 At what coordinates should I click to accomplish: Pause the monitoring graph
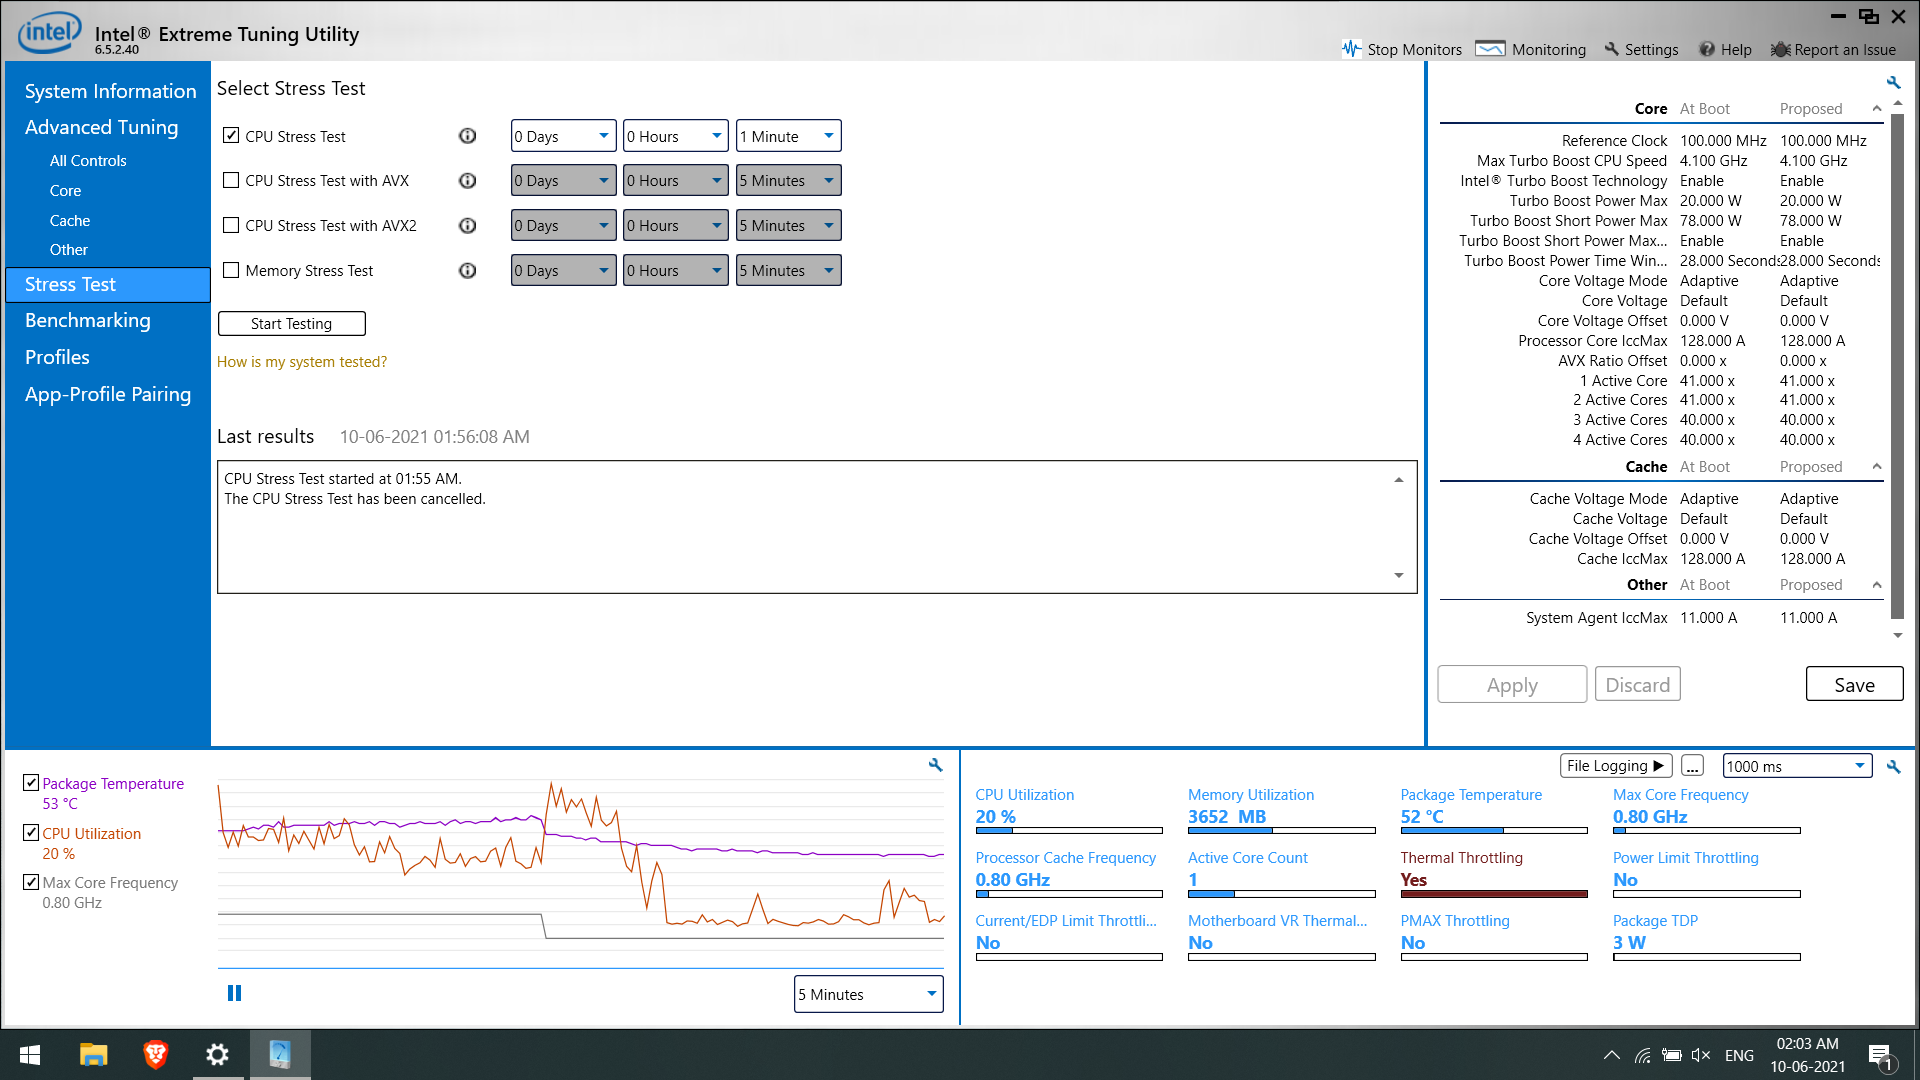pos(234,993)
